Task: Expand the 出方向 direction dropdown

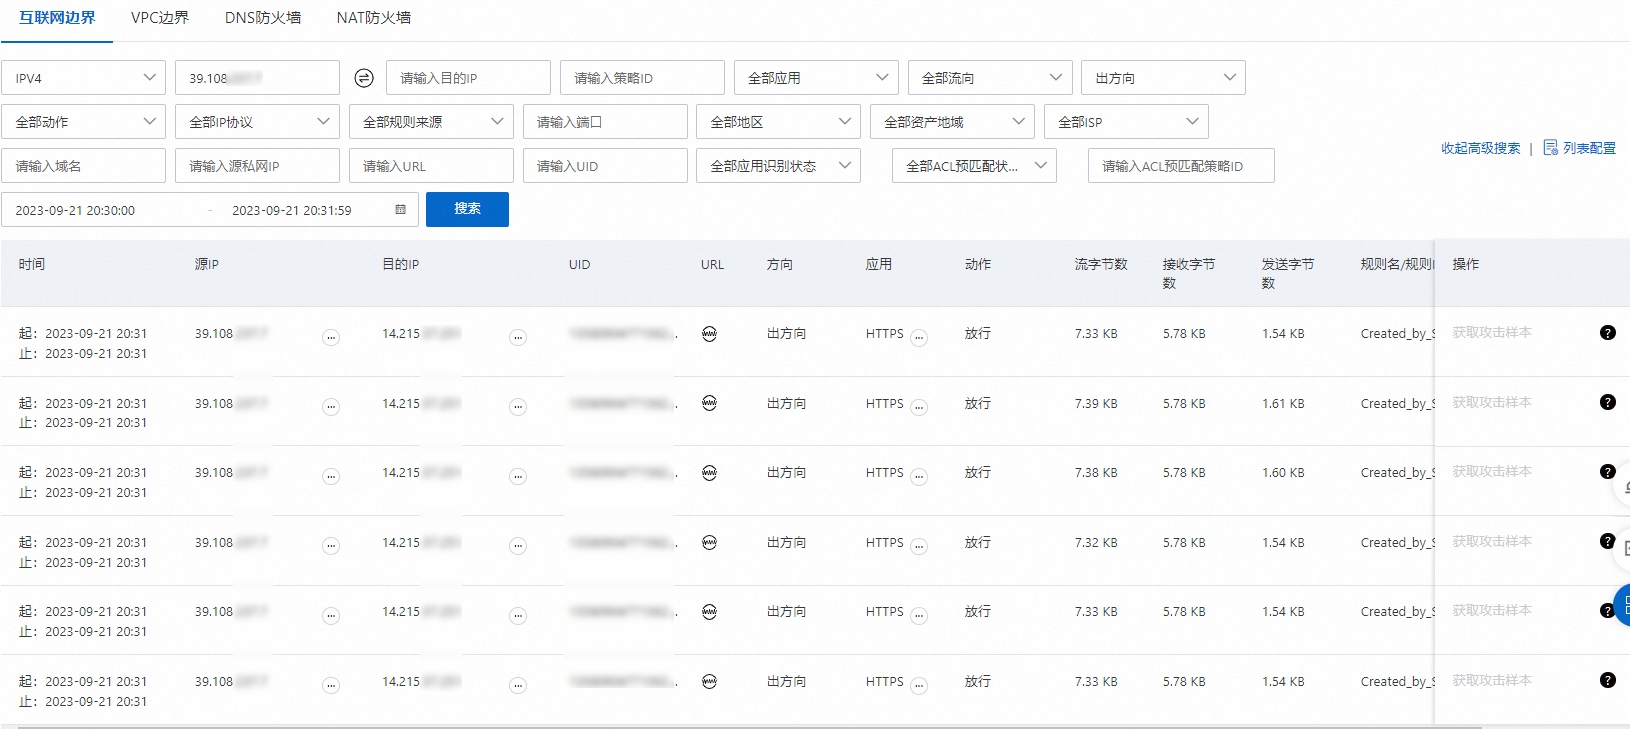Action: pyautogui.click(x=1163, y=78)
